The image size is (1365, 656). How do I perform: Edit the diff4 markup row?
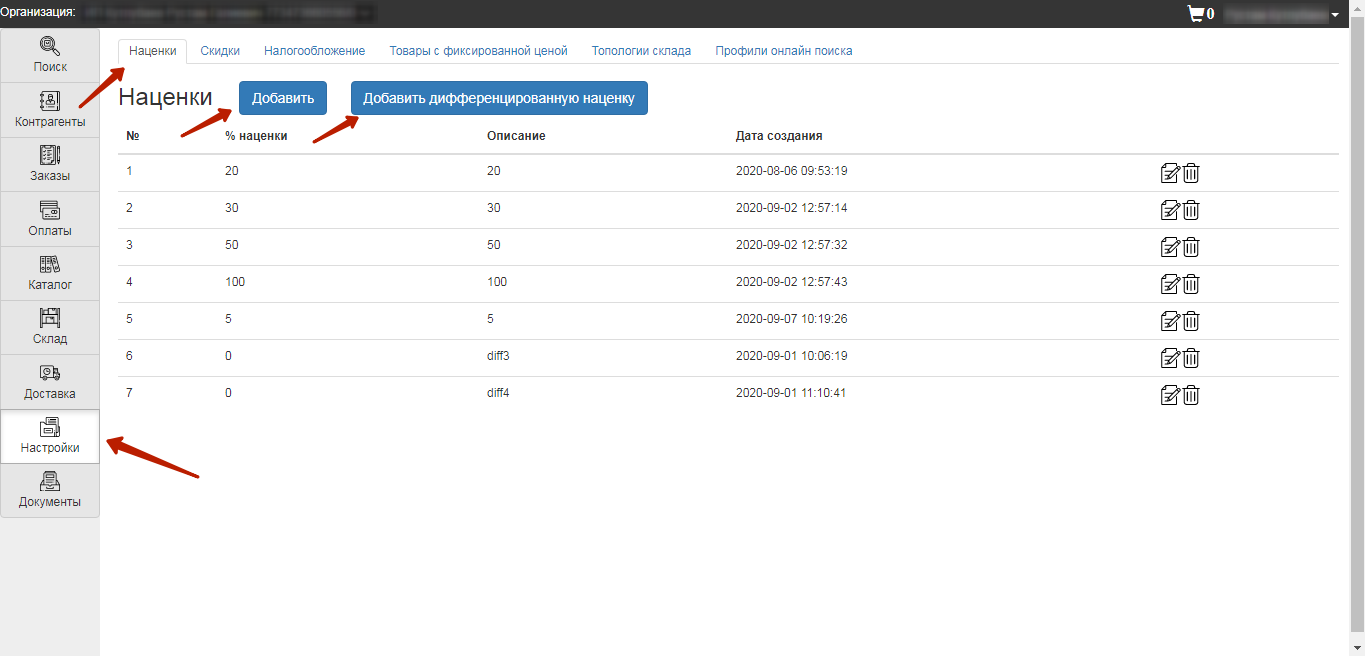pos(1170,395)
